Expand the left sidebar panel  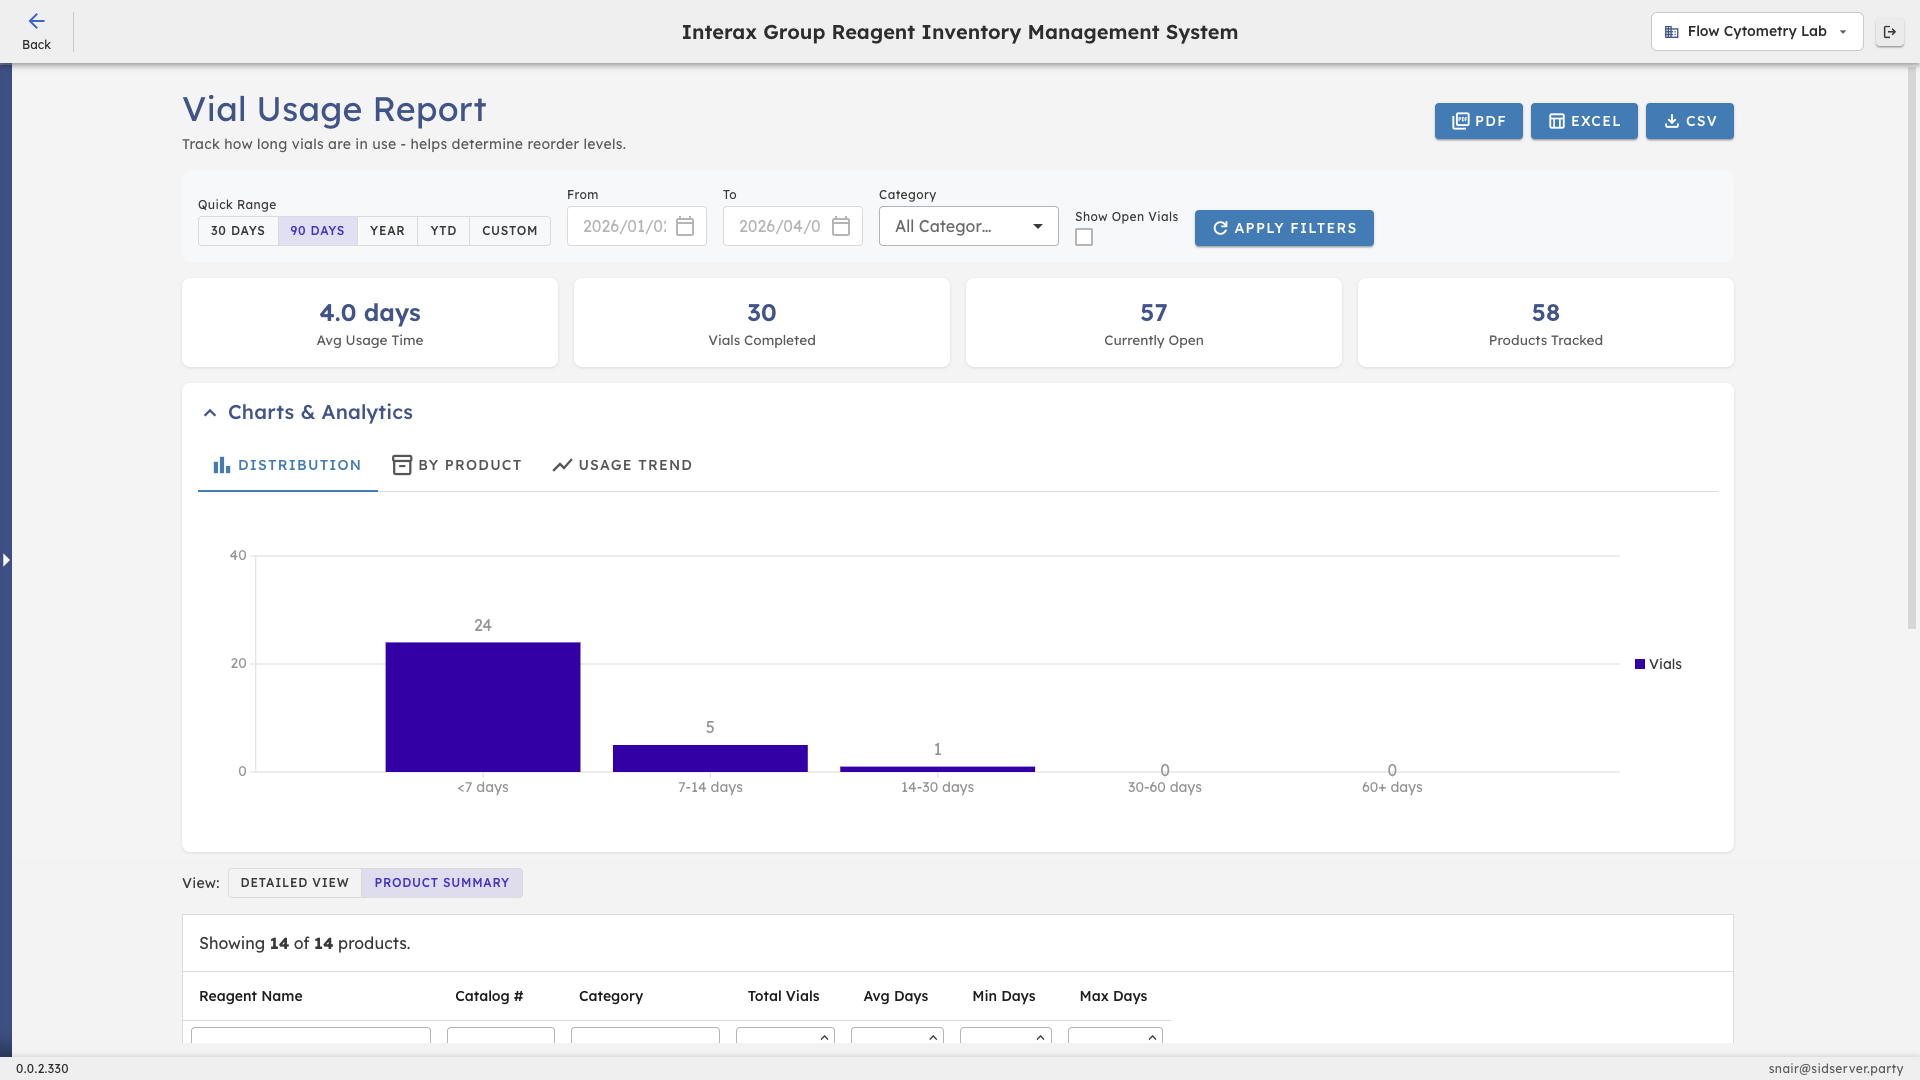pos(7,560)
